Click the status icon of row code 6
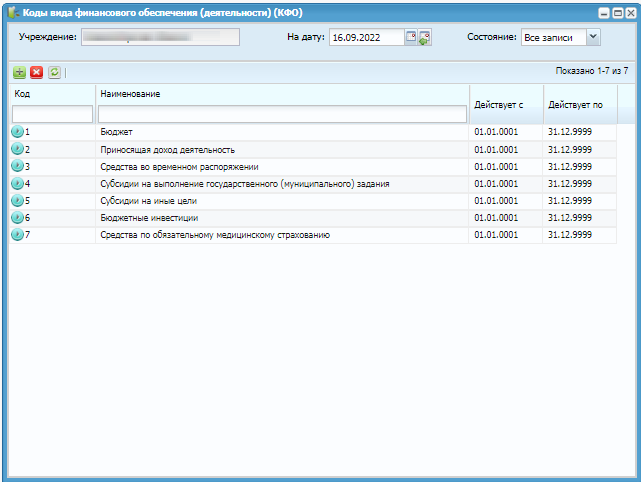641x482 pixels. (17, 217)
